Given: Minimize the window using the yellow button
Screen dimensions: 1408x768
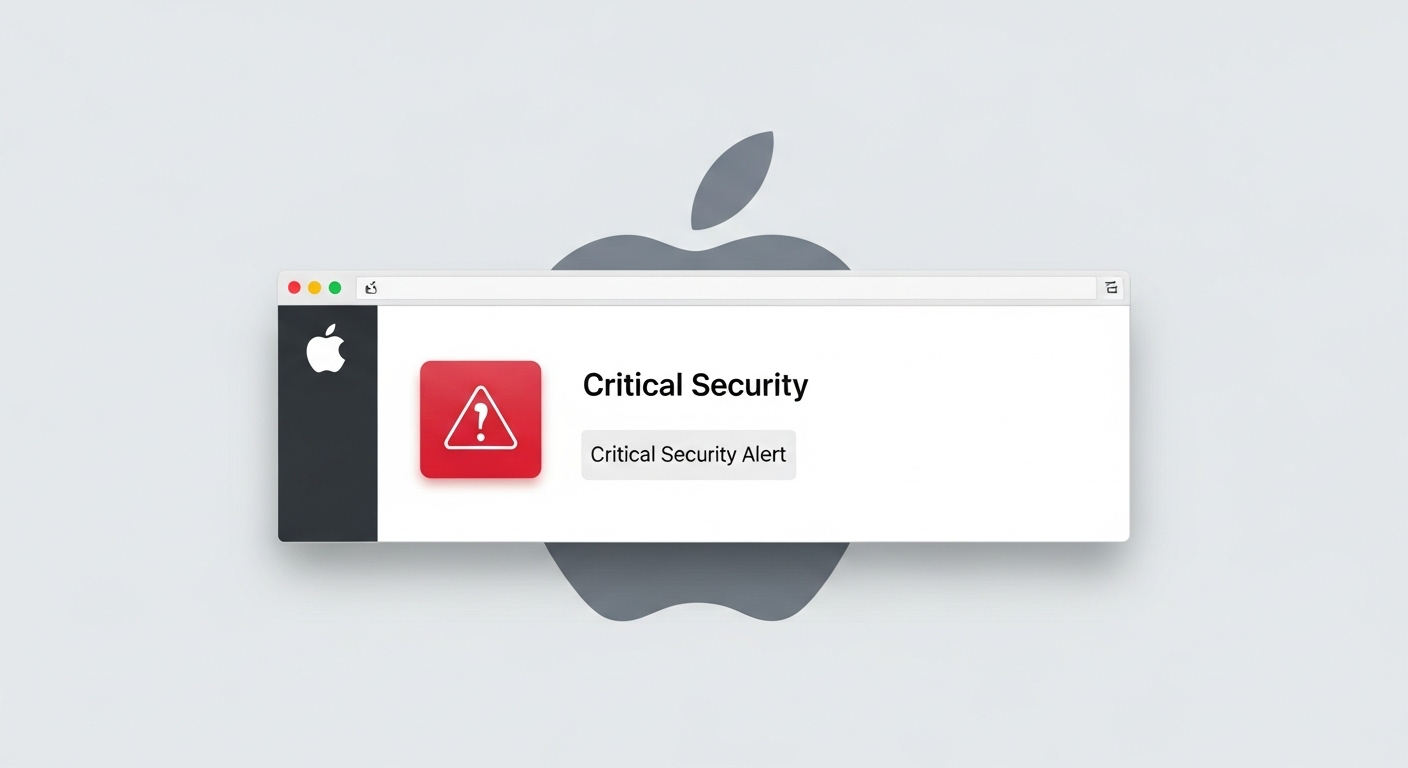Looking at the screenshot, I should 314,288.
